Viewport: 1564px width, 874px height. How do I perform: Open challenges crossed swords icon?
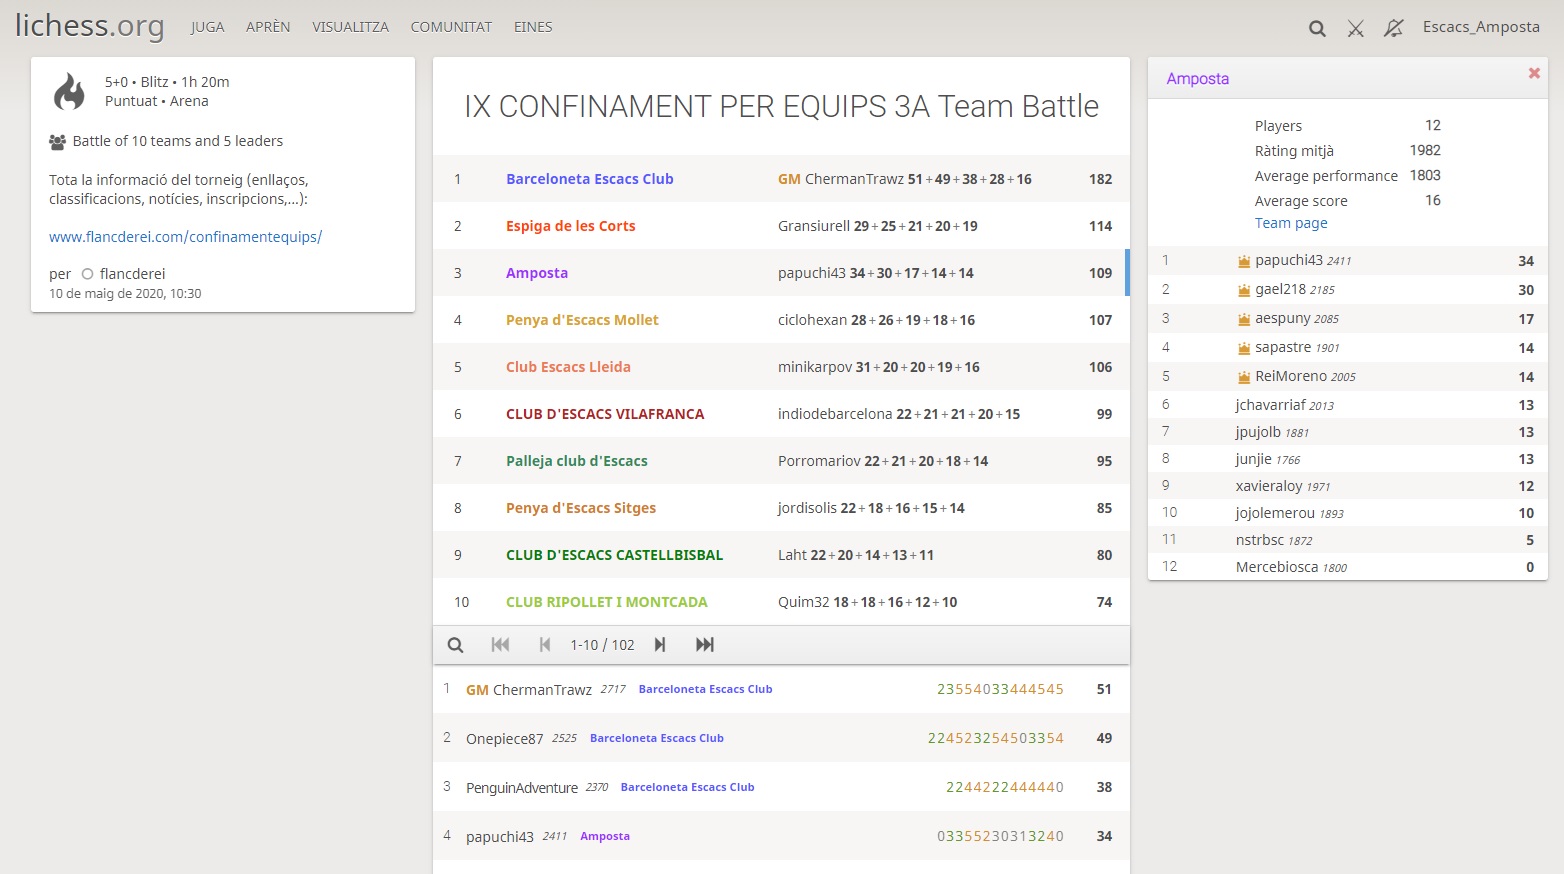pos(1355,28)
